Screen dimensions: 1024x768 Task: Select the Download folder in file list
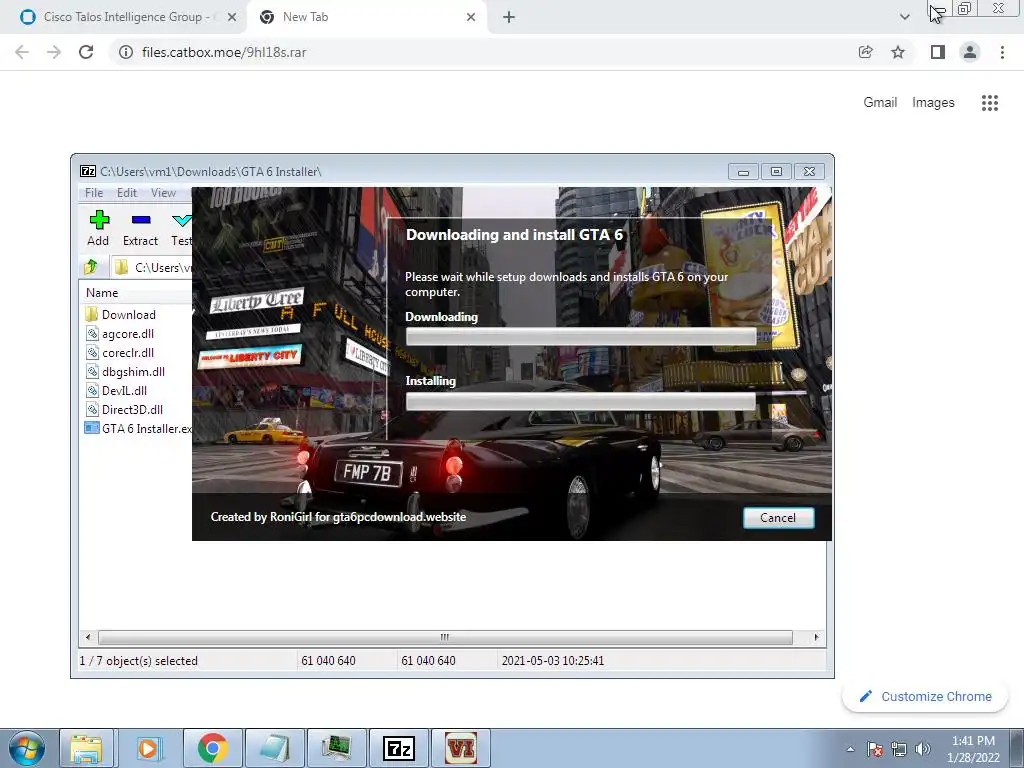click(128, 314)
